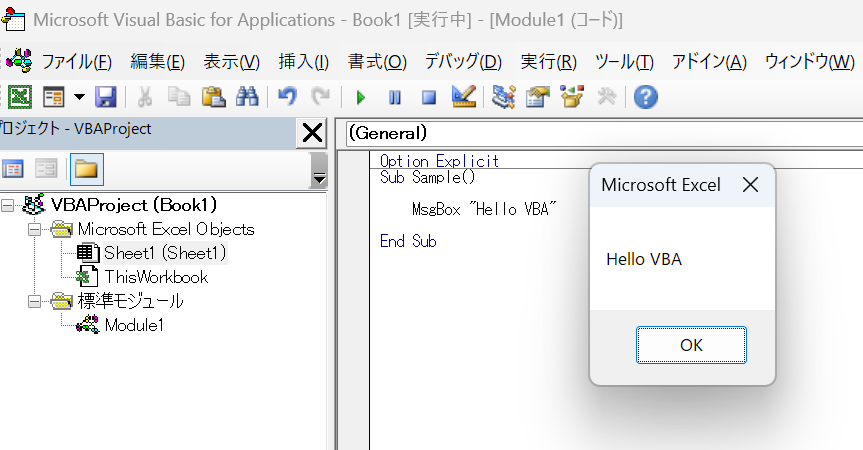Image resolution: width=863 pixels, height=450 pixels.
Task: Stop execution with the Reset square icon
Action: (429, 98)
